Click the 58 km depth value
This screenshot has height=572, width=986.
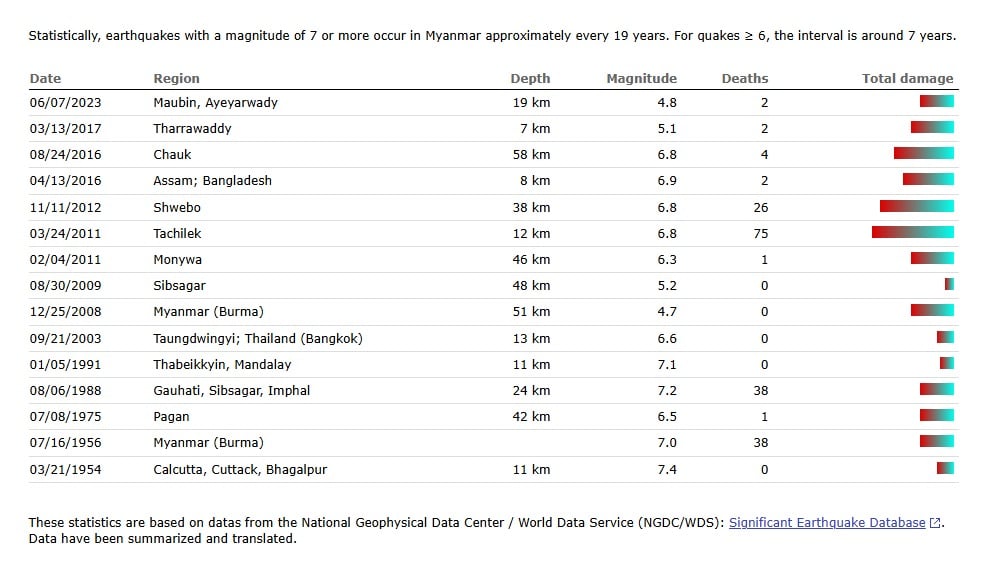[531, 155]
